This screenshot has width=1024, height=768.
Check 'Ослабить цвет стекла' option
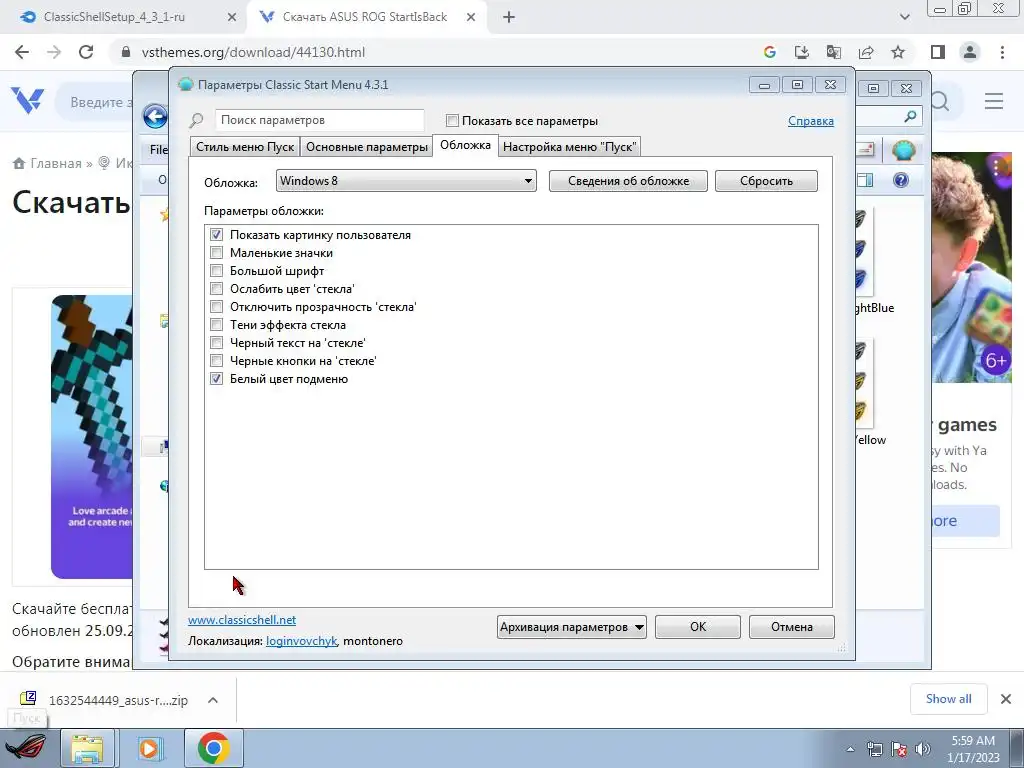(216, 289)
